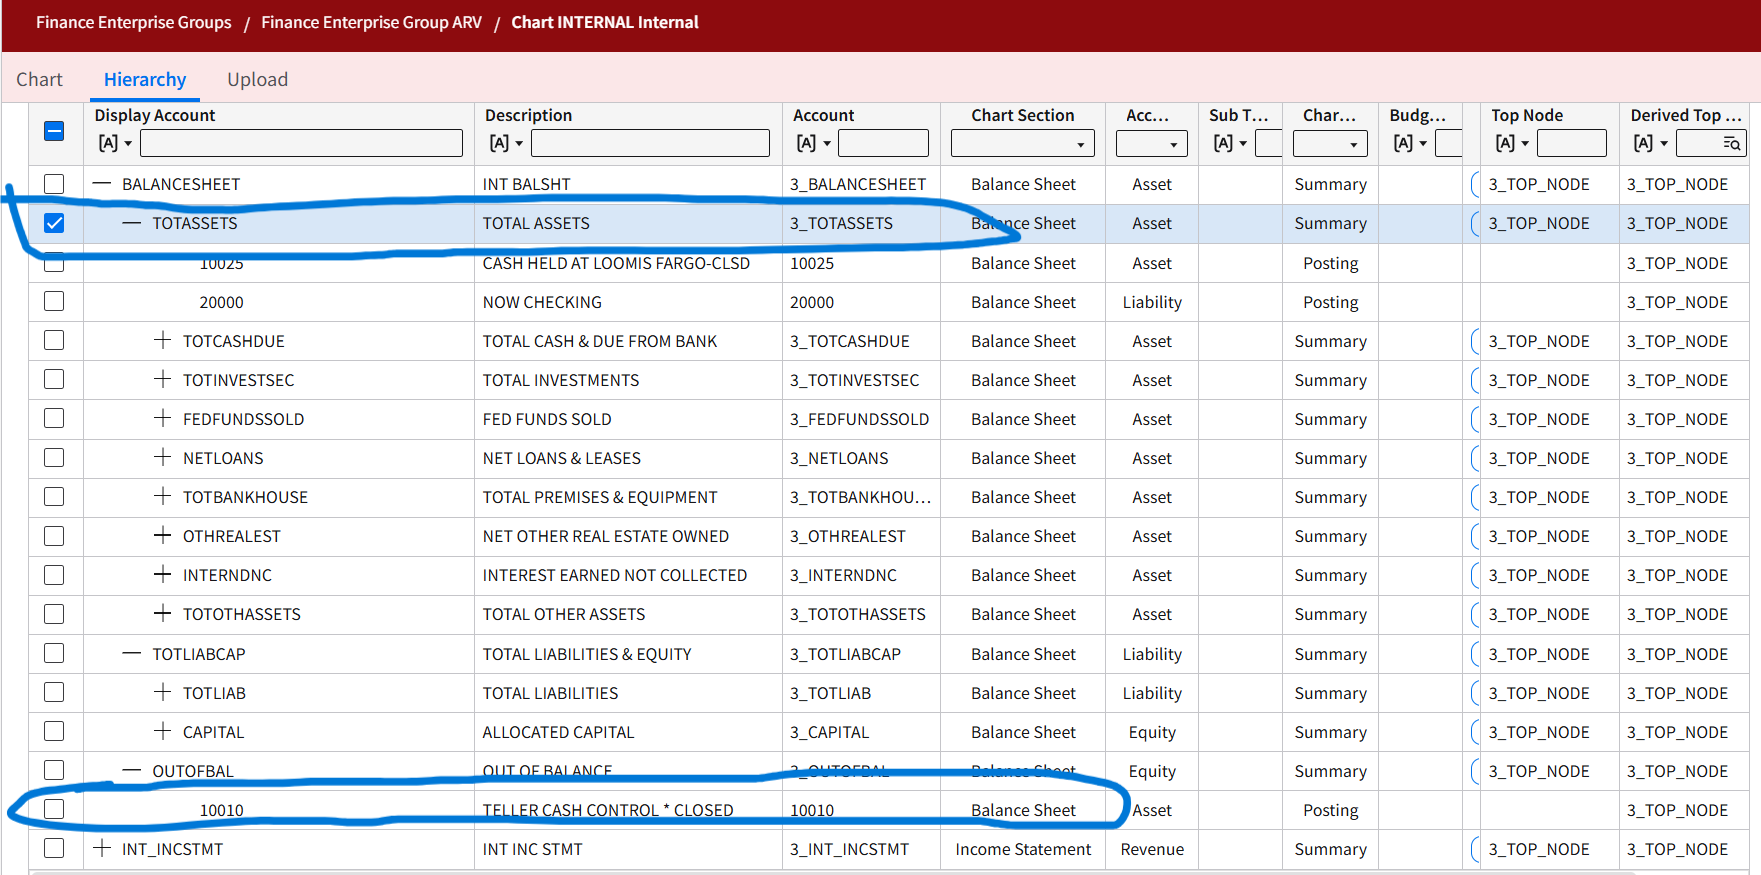Screen dimensions: 1761x875
Task: Check the OTHREALEST row checkbox
Action: click(54, 536)
